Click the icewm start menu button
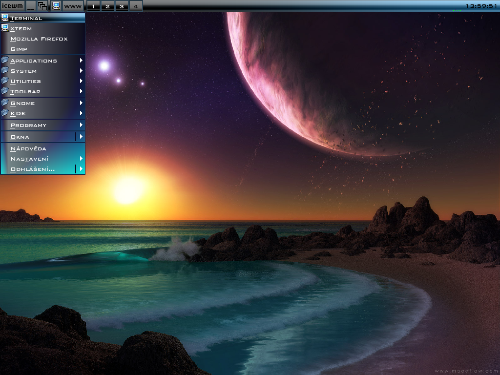The width and height of the screenshot is (500, 375). tap(13, 6)
